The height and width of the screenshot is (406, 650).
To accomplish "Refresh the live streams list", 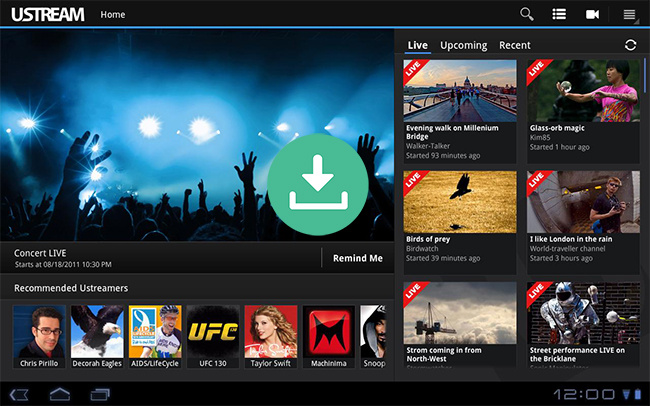I will pos(630,45).
